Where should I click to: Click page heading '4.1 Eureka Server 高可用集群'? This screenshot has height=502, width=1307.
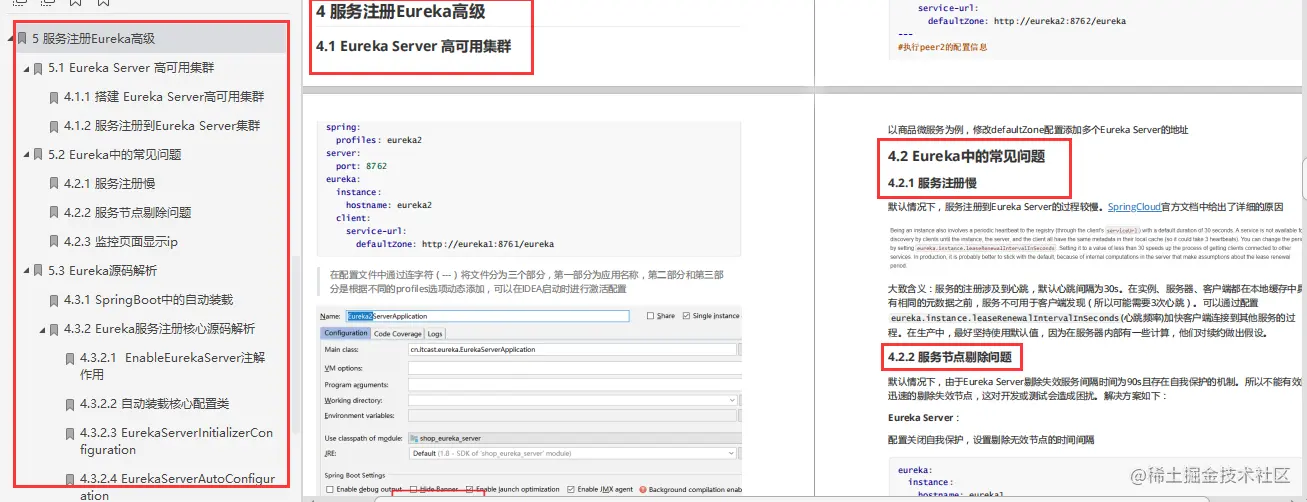tap(414, 46)
